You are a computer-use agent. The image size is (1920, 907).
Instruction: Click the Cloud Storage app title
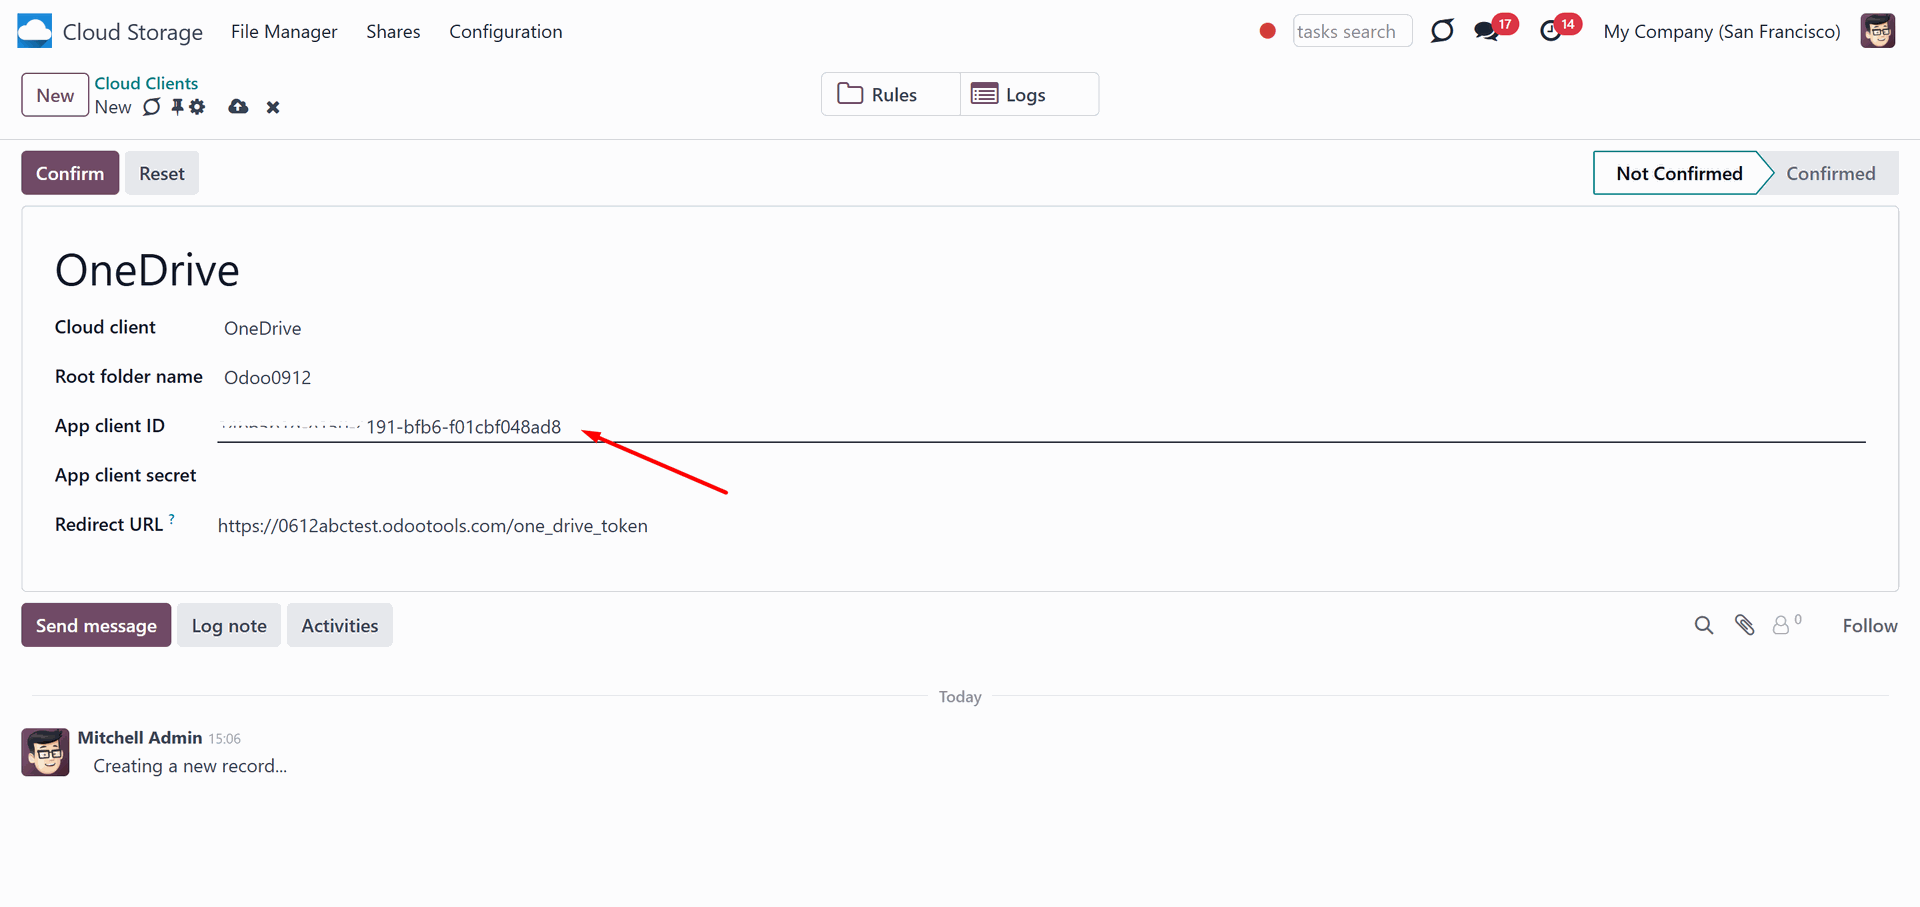[133, 31]
